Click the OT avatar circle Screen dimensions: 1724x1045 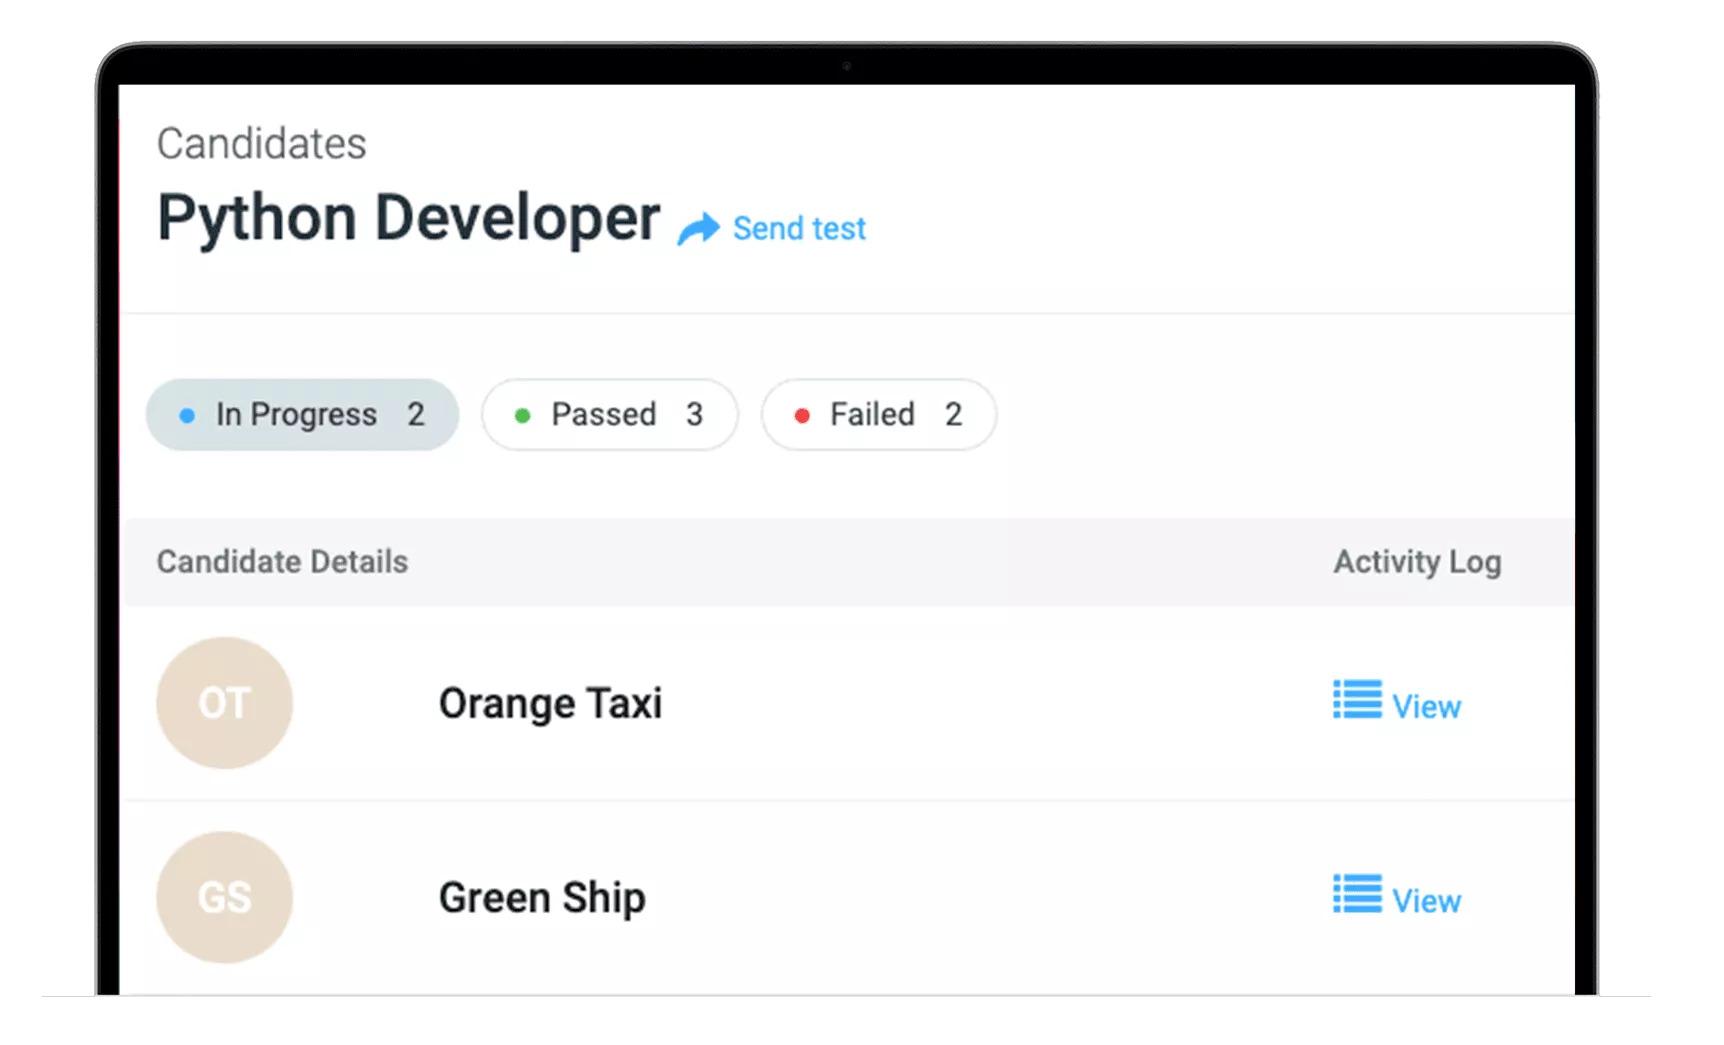pos(224,703)
